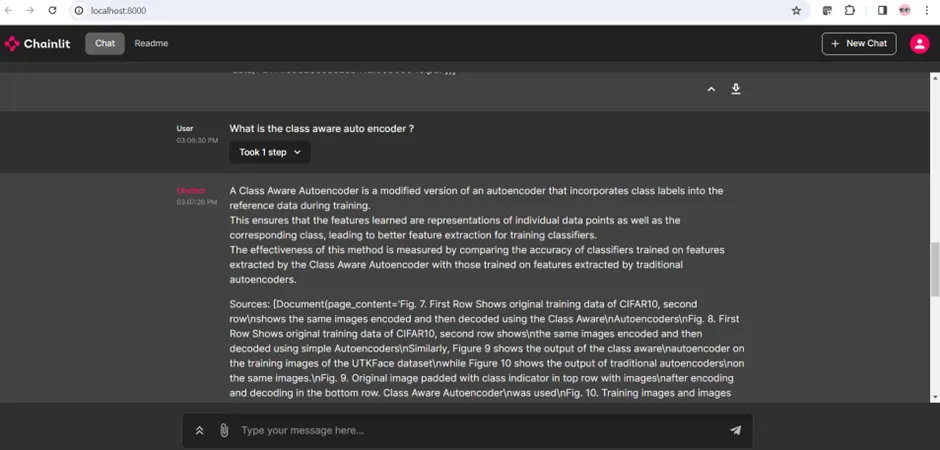Open the user profile avatar menu
The image size is (940, 450).
click(919, 44)
